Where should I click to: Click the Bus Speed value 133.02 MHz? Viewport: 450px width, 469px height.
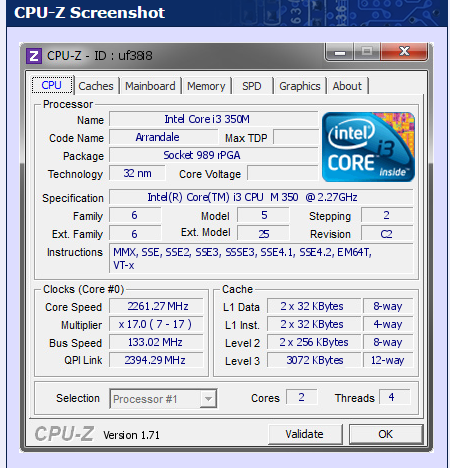(156, 342)
